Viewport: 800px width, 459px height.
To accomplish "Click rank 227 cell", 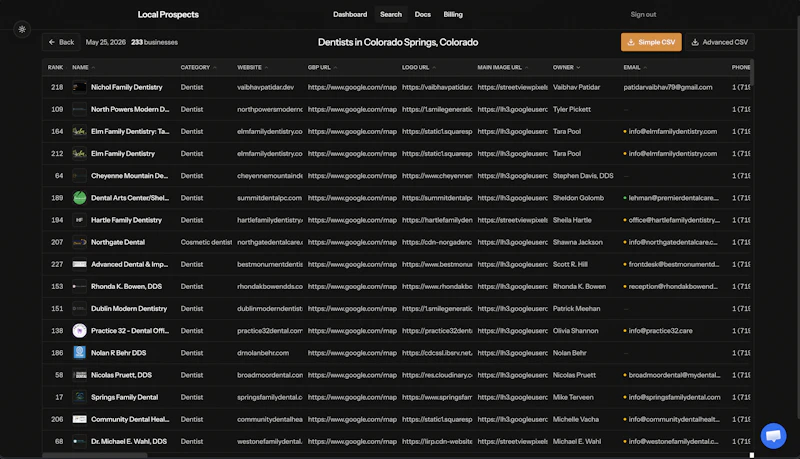I will pyautogui.click(x=57, y=264).
